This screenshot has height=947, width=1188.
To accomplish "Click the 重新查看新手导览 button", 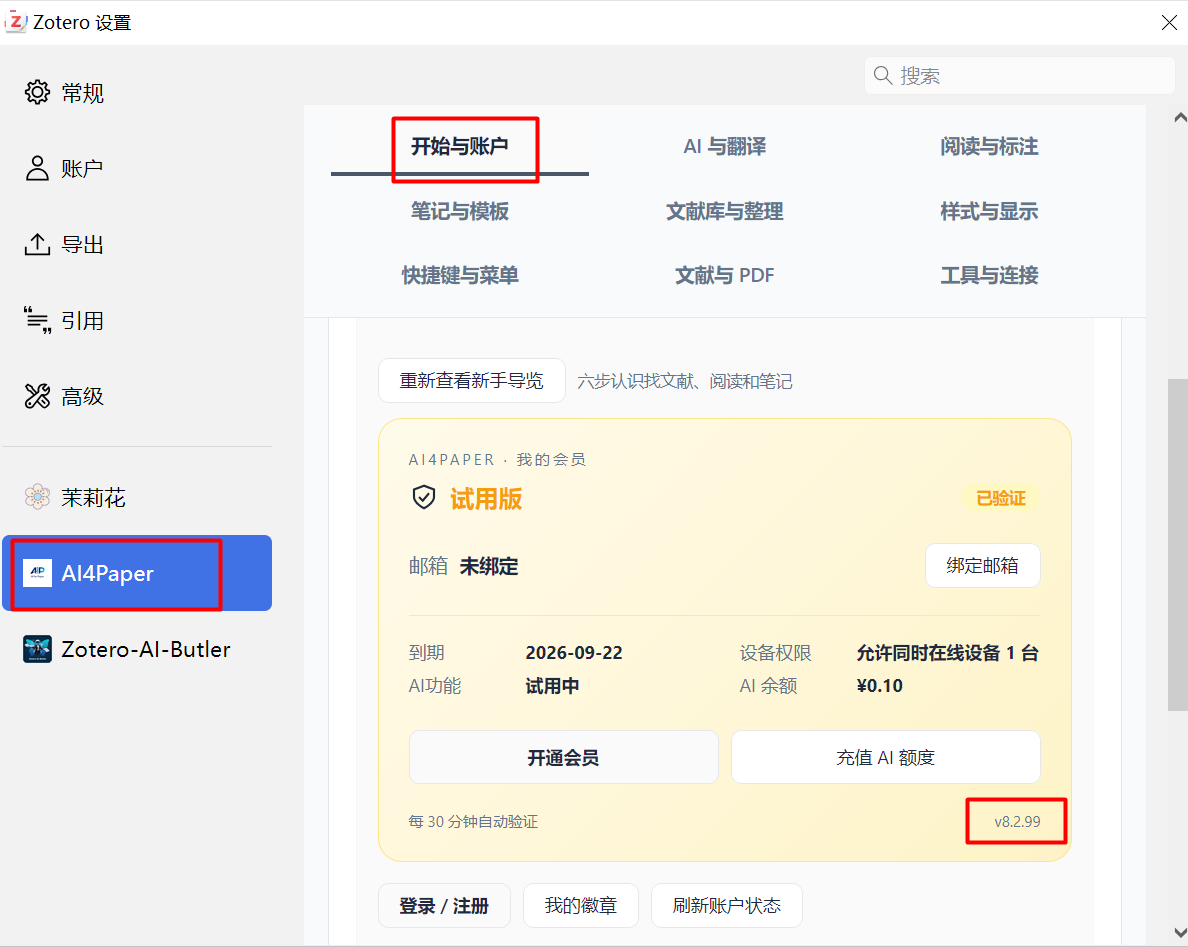I will click(x=472, y=380).
